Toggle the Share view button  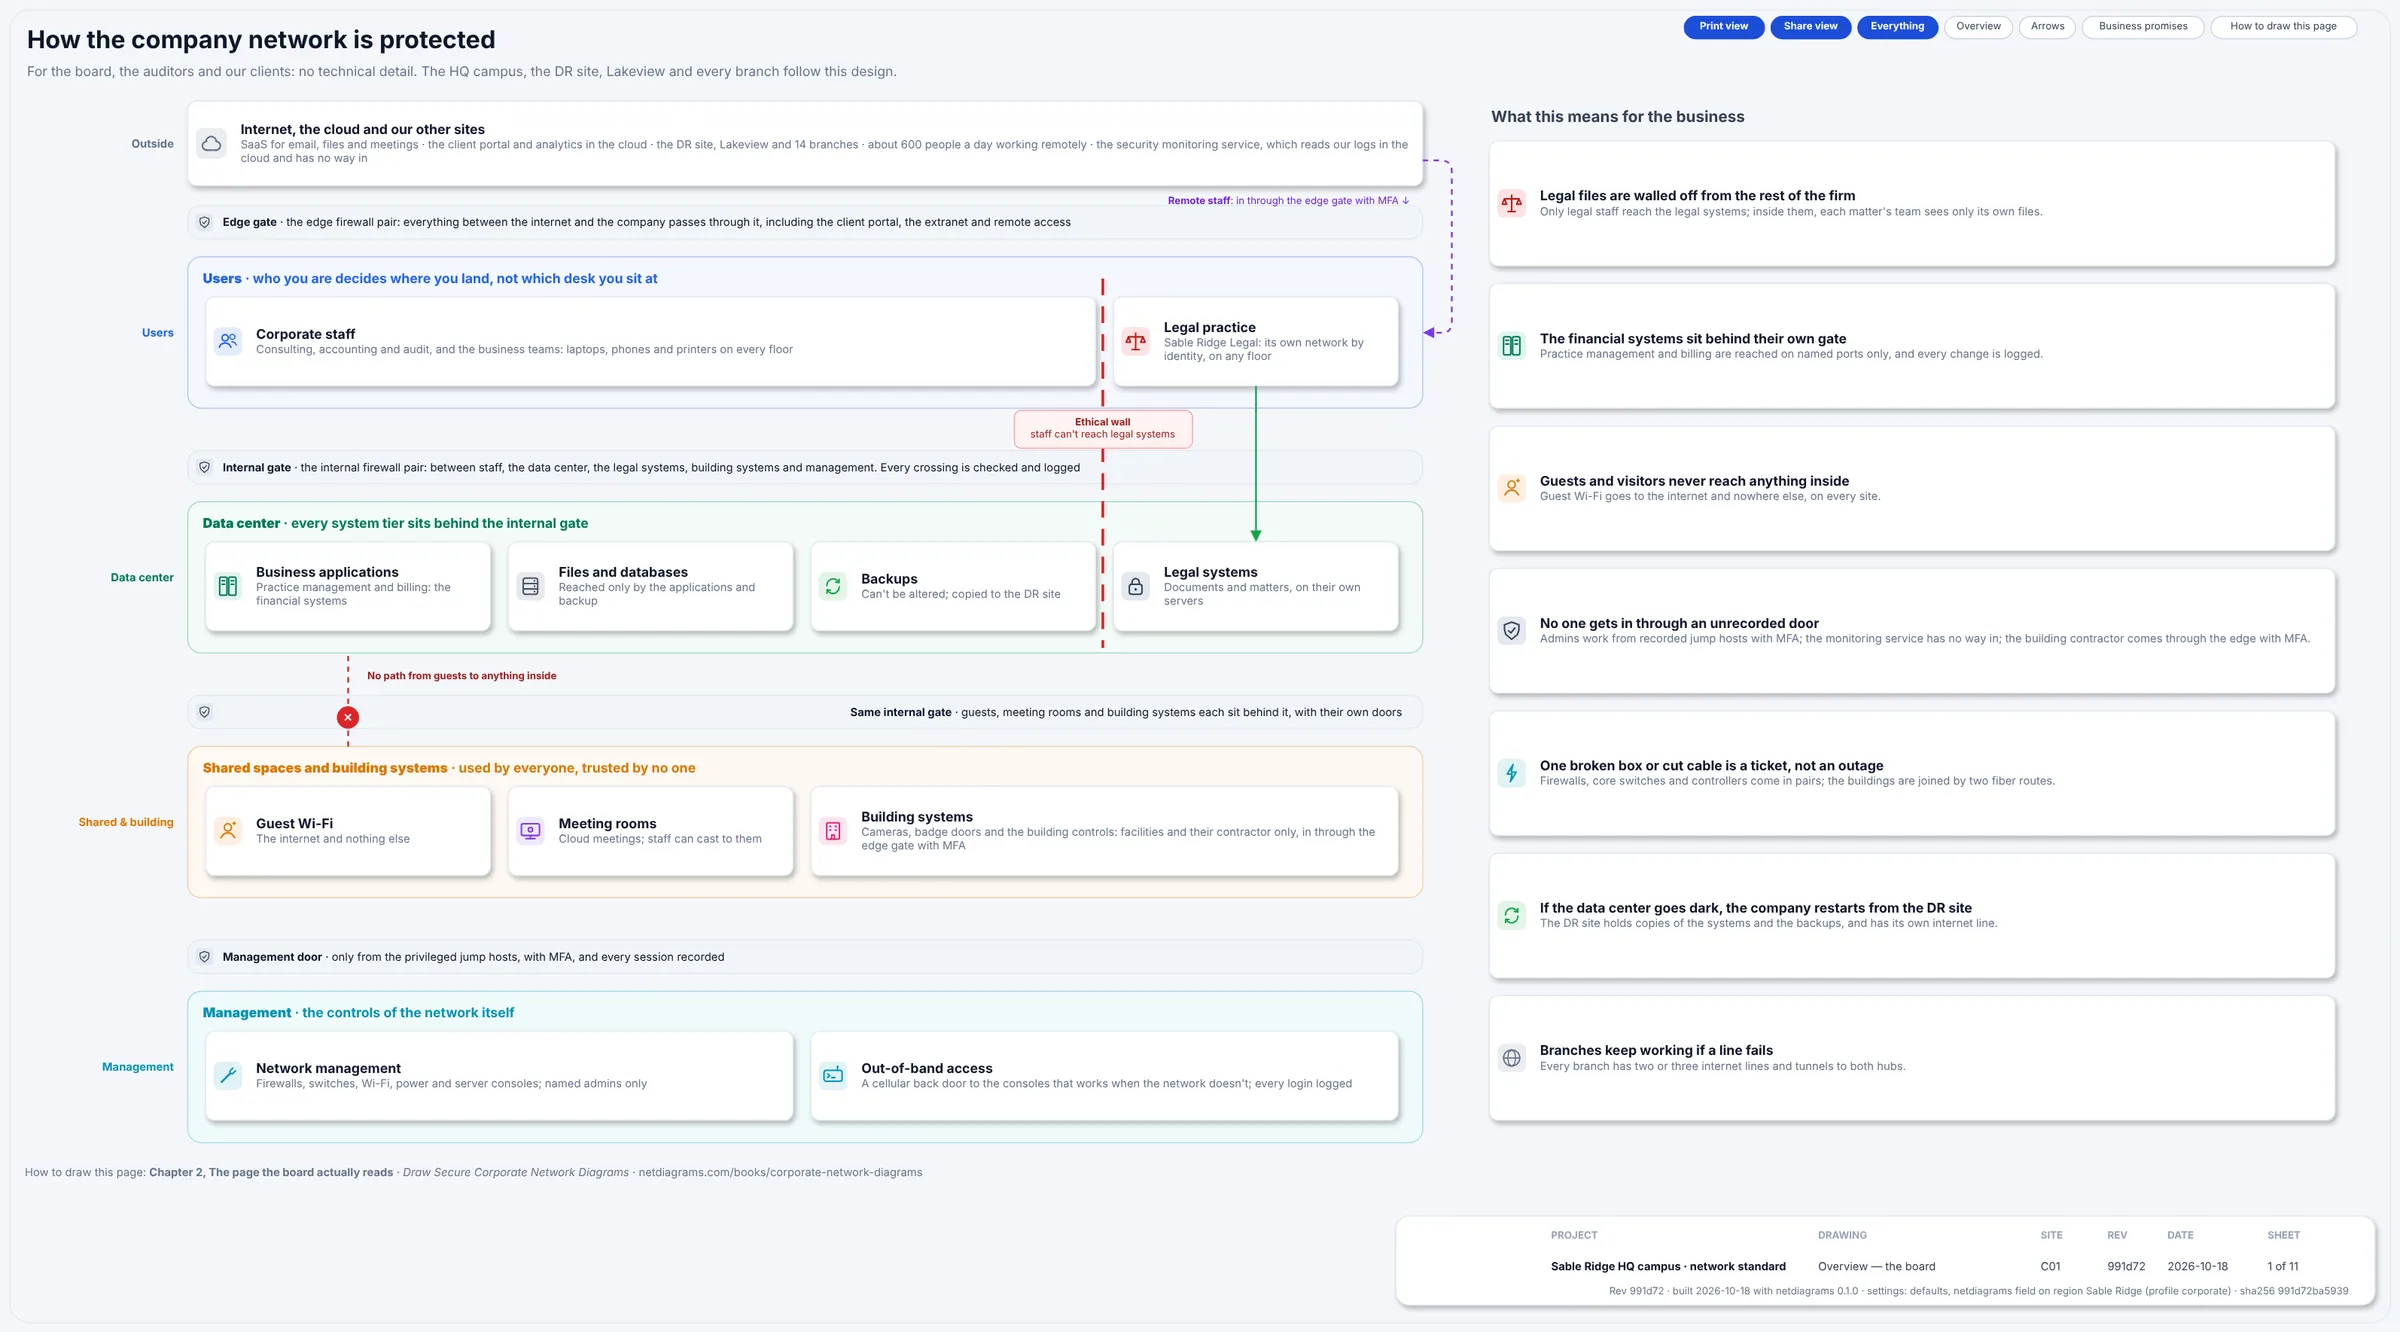[x=1811, y=27]
